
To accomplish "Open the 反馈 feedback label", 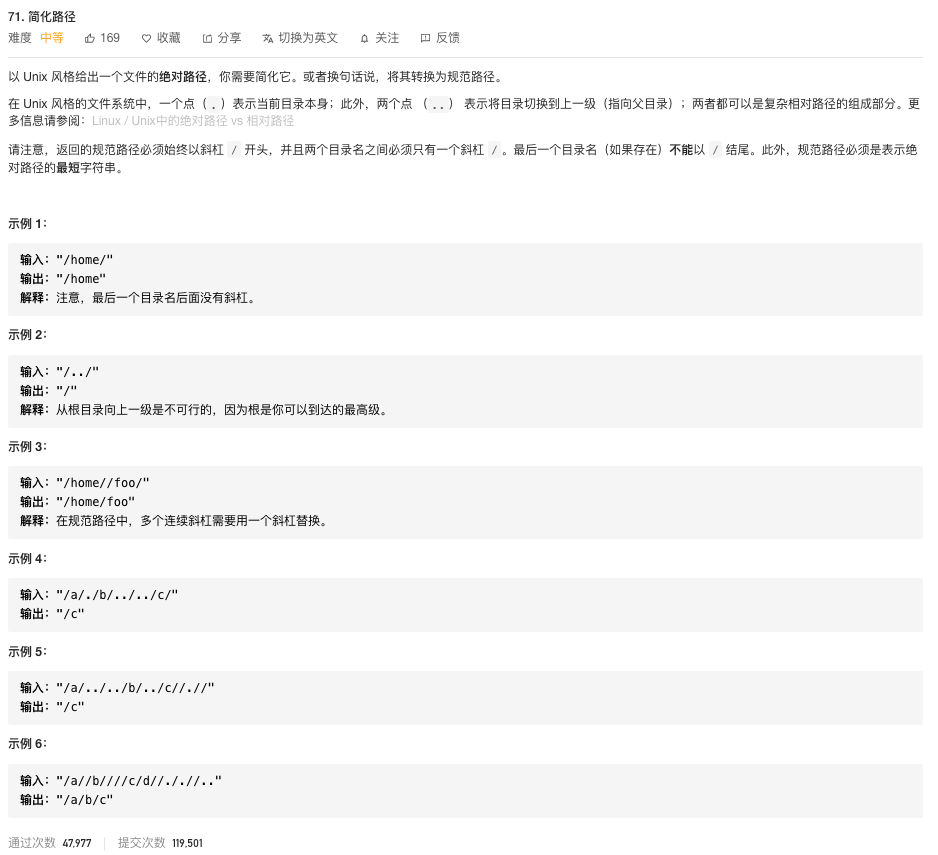I will coord(448,38).
